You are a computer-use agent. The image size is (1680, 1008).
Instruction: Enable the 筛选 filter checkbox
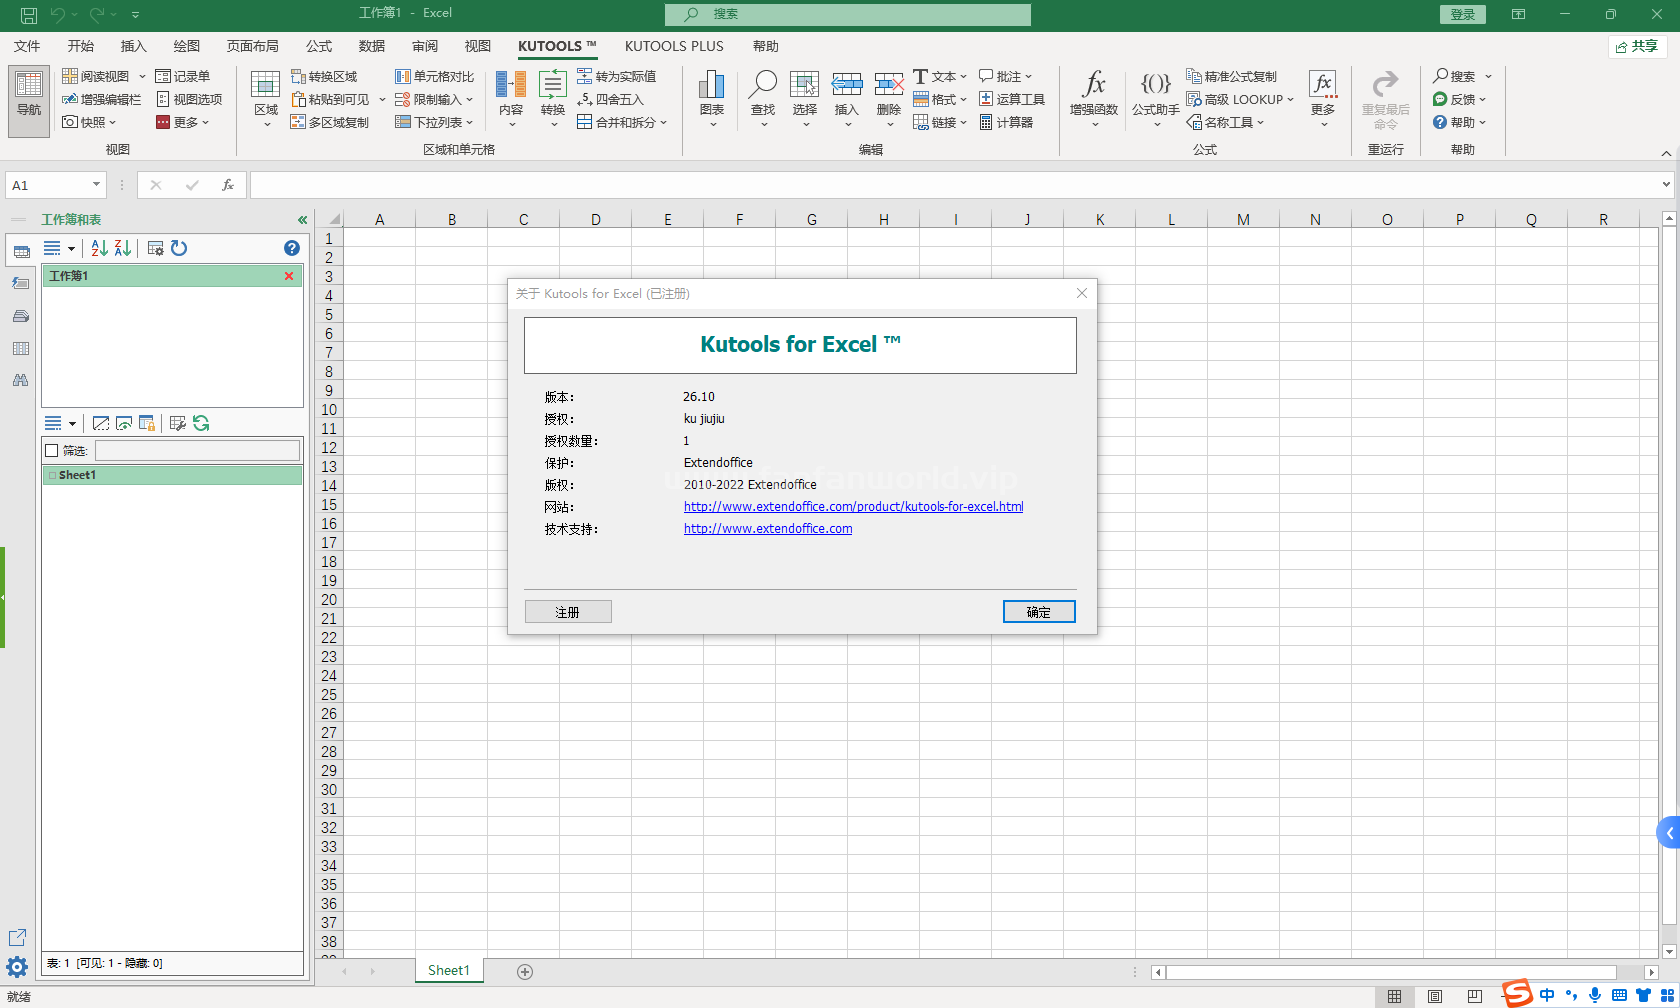(x=52, y=451)
